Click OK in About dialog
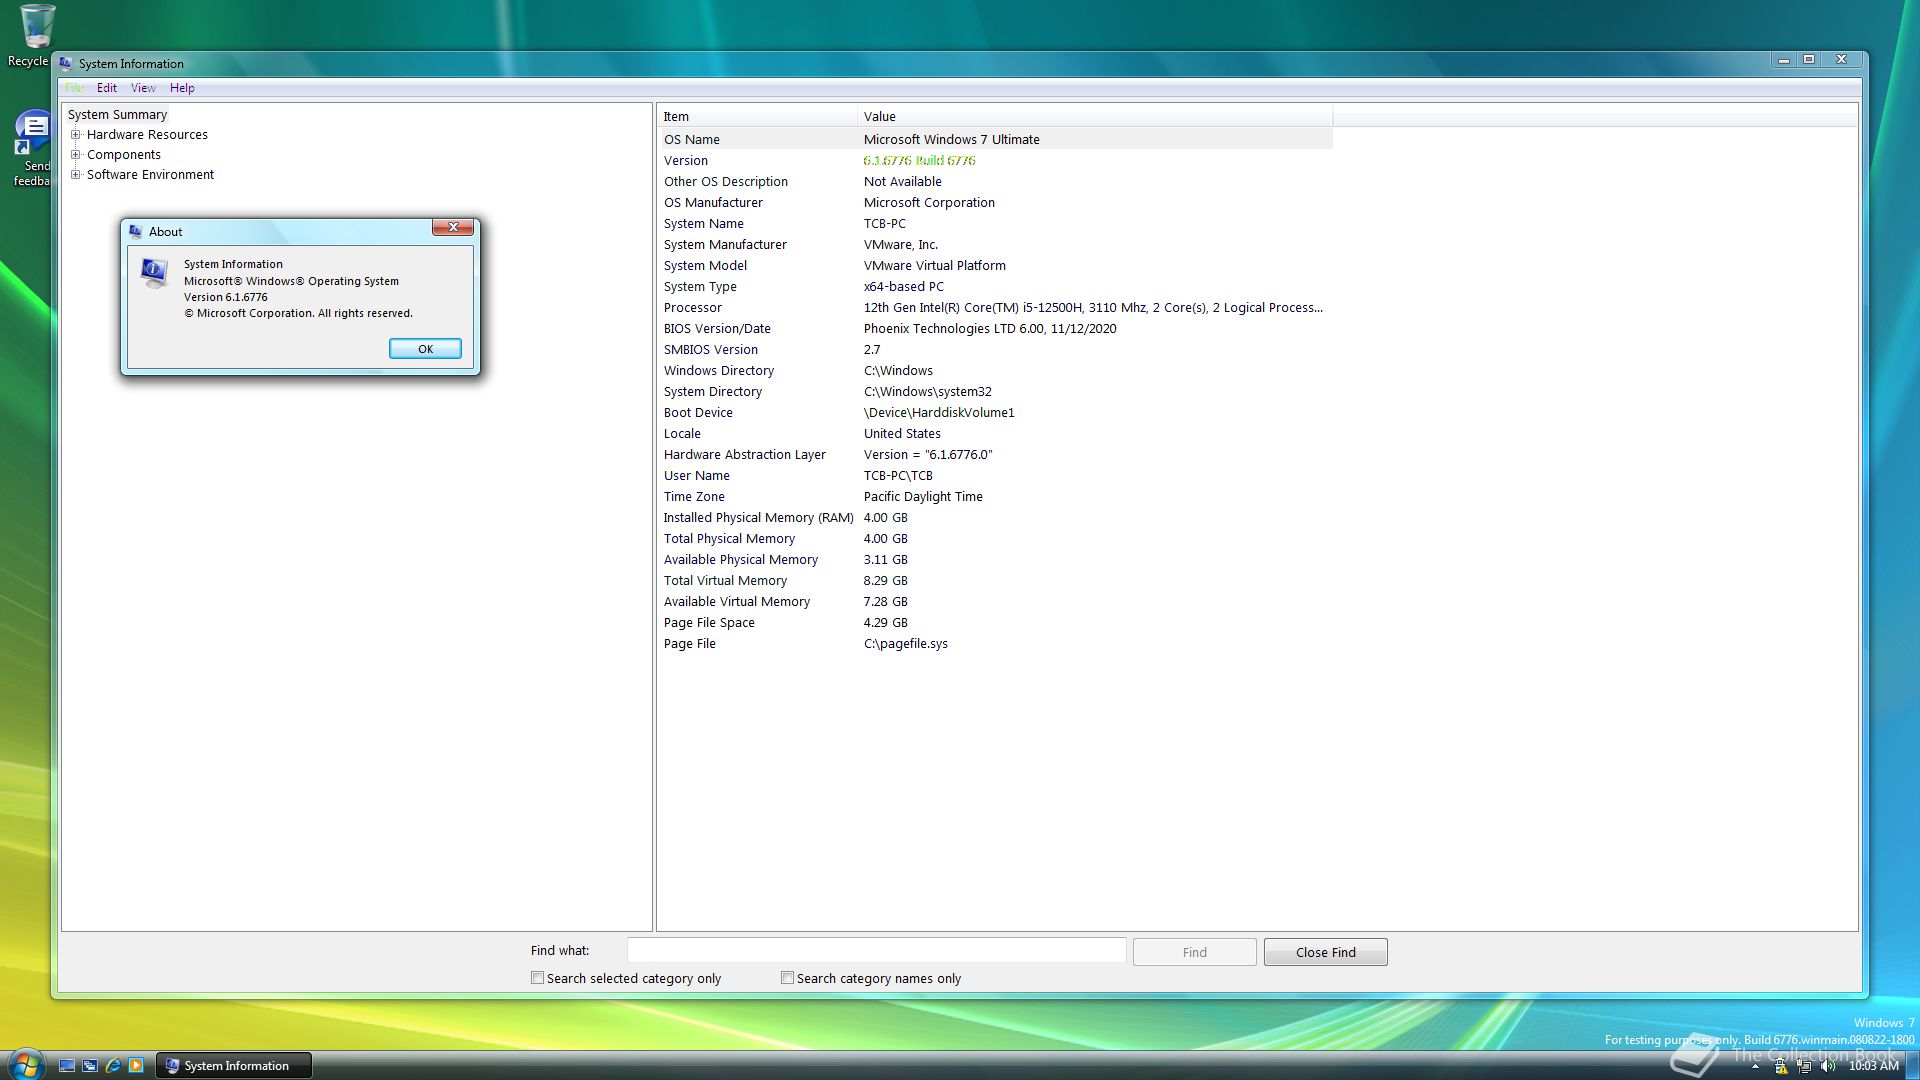This screenshot has width=1920, height=1080. (x=425, y=349)
